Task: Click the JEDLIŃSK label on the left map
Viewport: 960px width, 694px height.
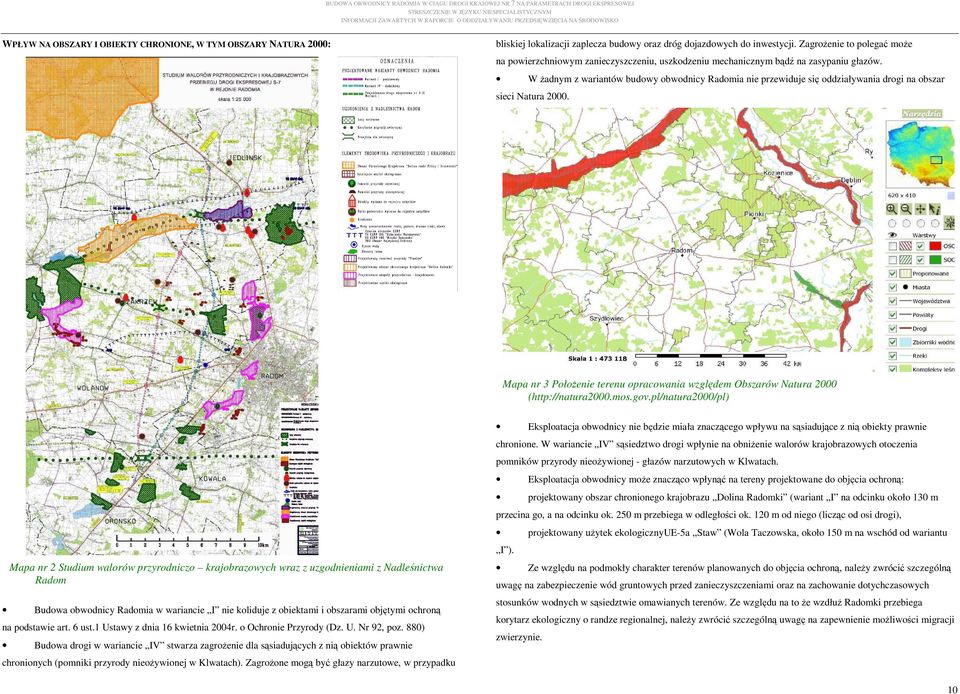Action: 245,158
